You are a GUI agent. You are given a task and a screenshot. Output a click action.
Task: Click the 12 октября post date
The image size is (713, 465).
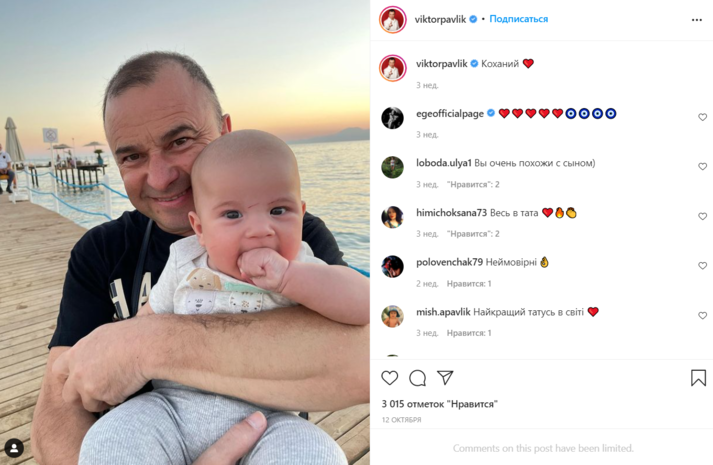[402, 420]
